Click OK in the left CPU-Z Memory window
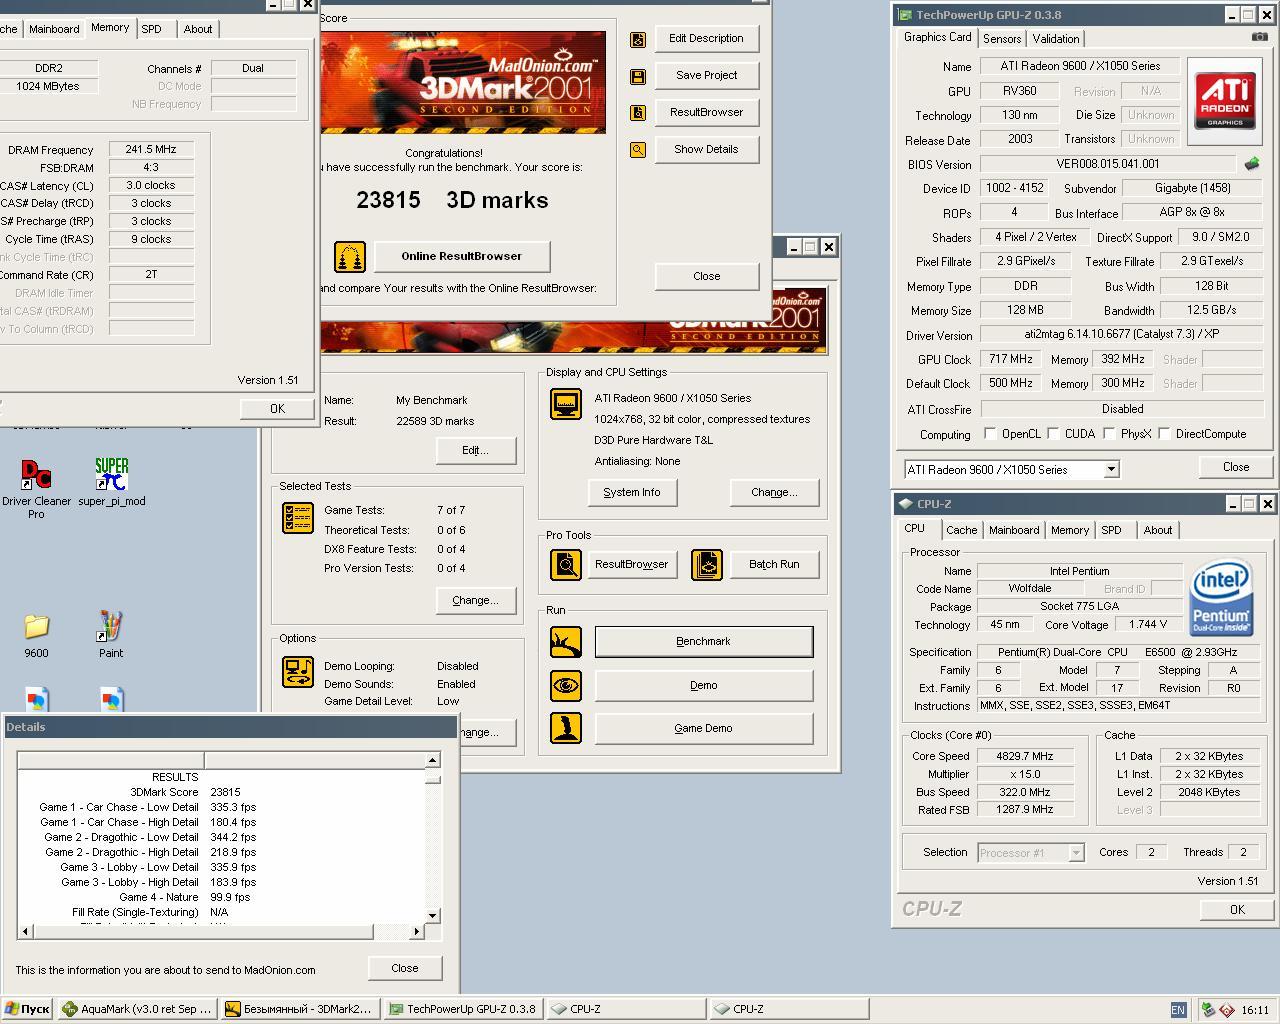The width and height of the screenshot is (1280, 1024). coord(277,408)
